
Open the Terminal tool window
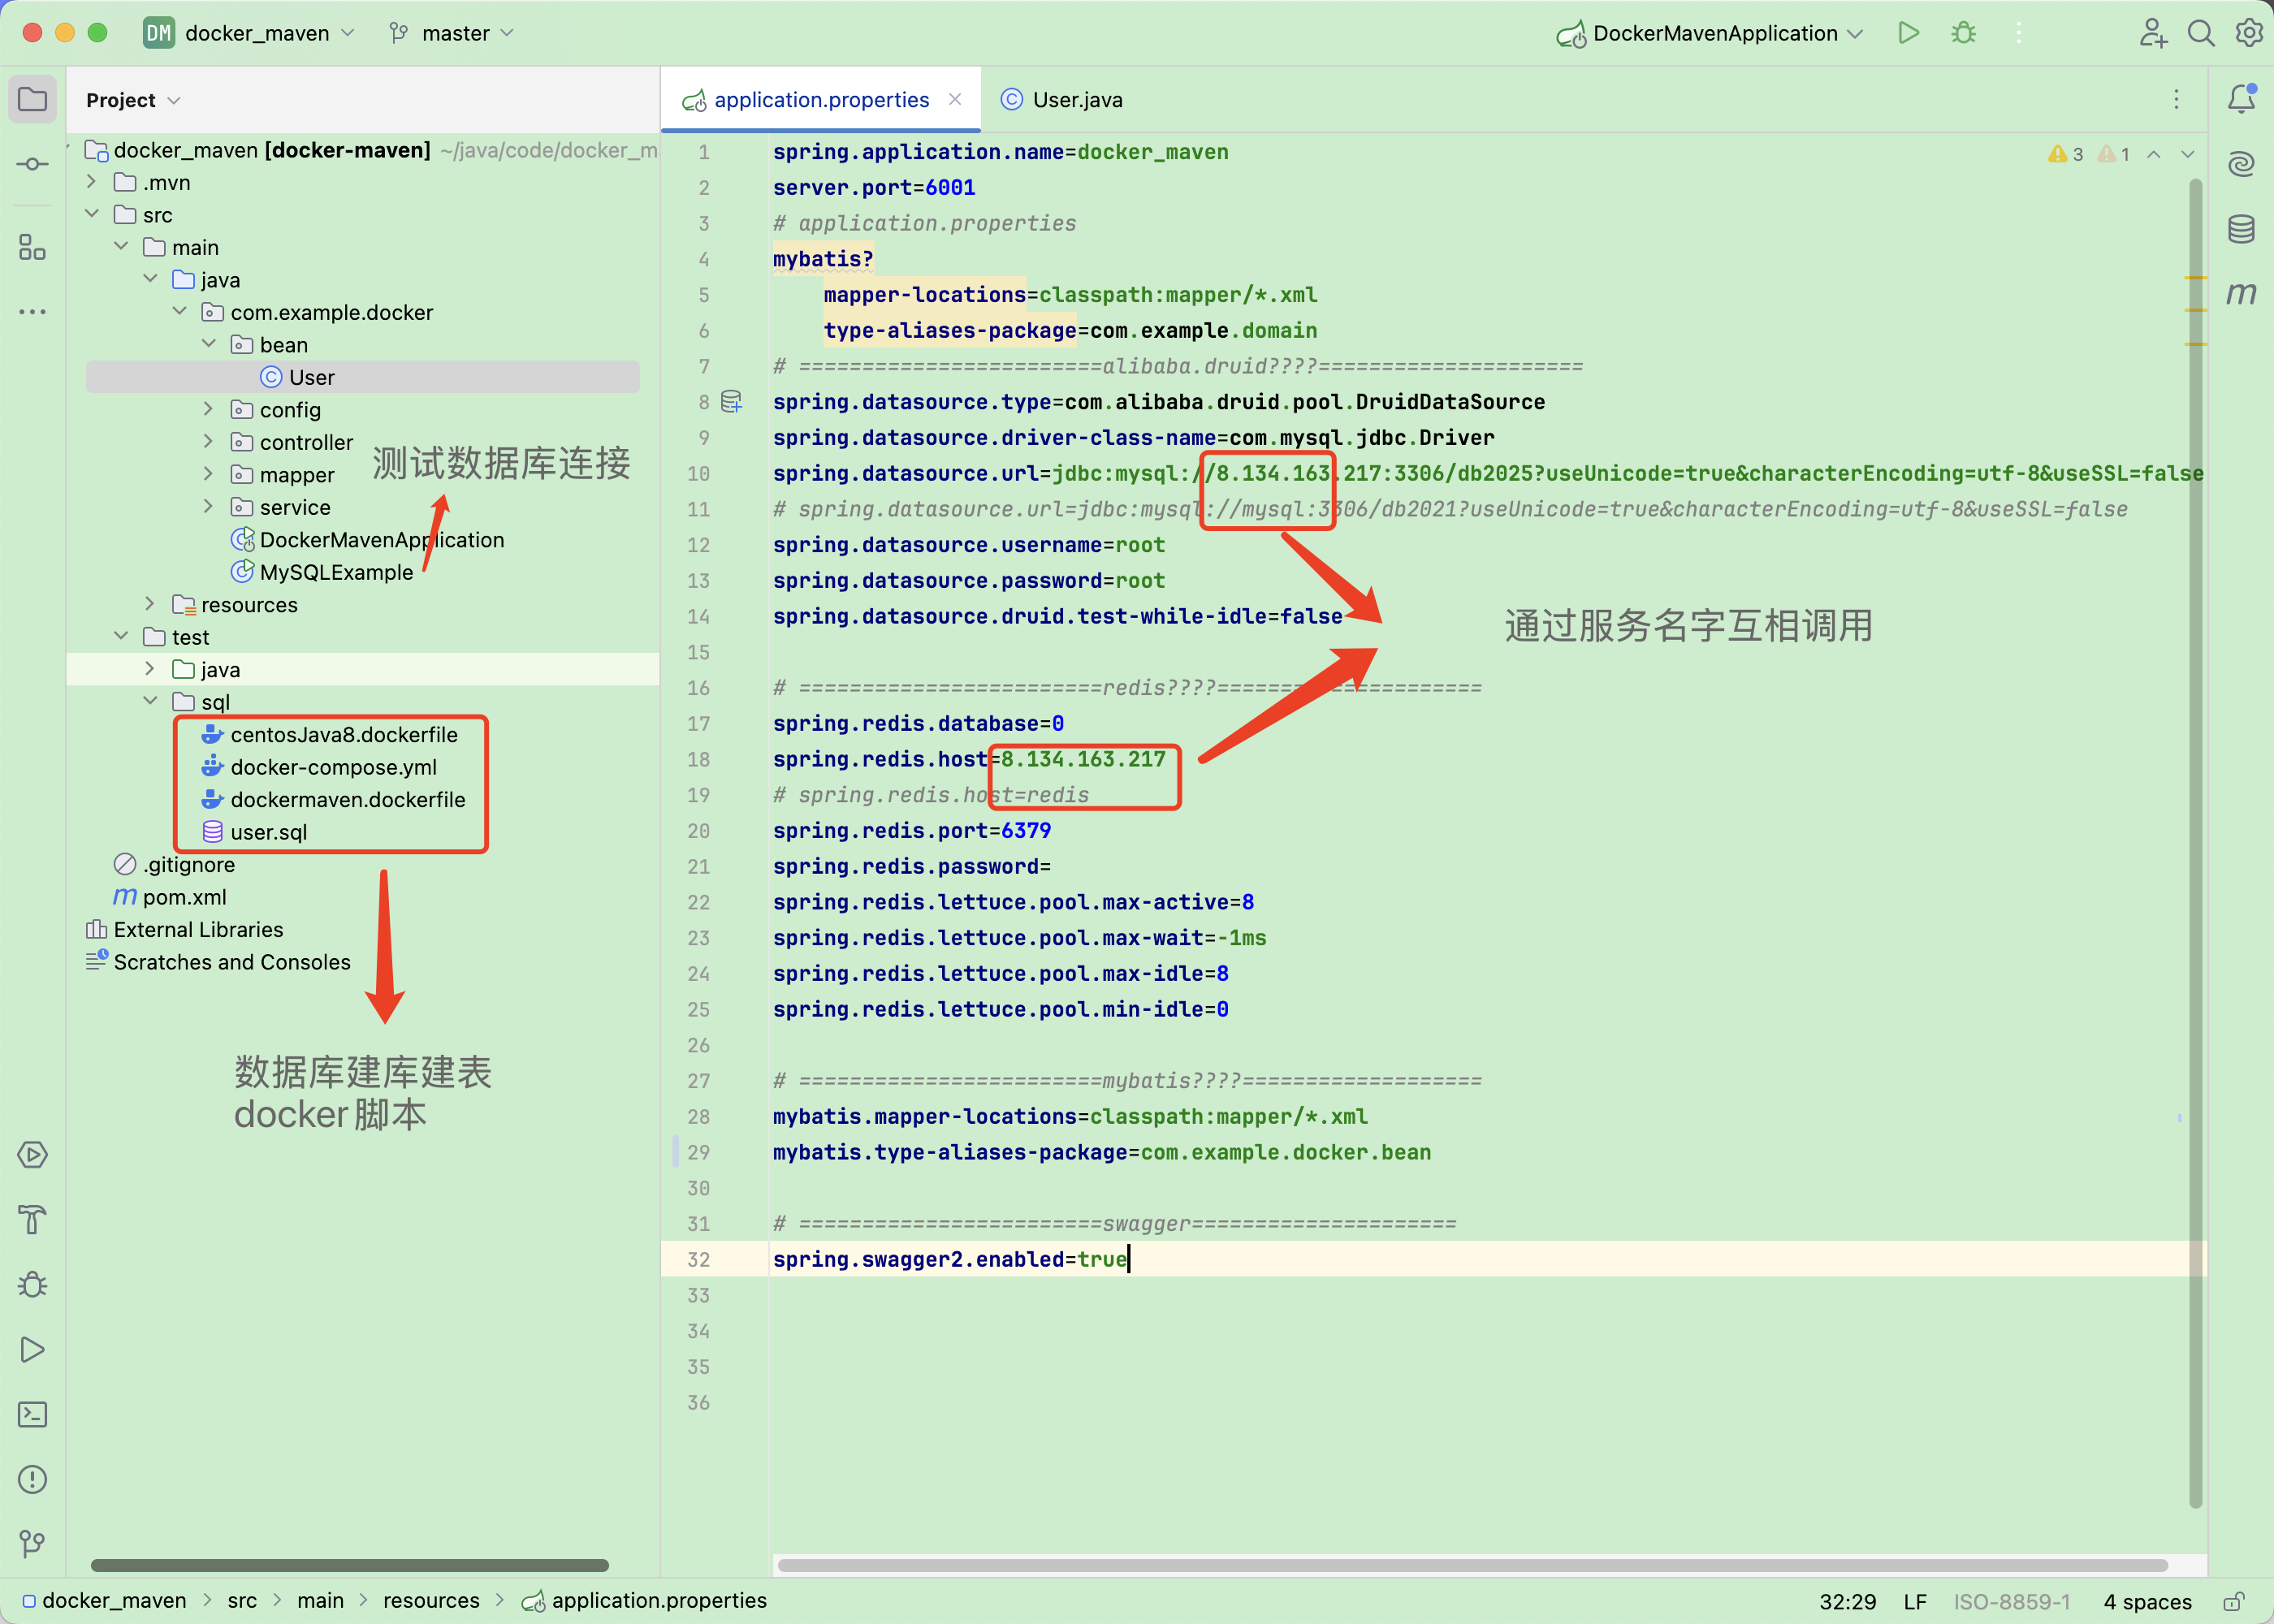pyautogui.click(x=32, y=1414)
